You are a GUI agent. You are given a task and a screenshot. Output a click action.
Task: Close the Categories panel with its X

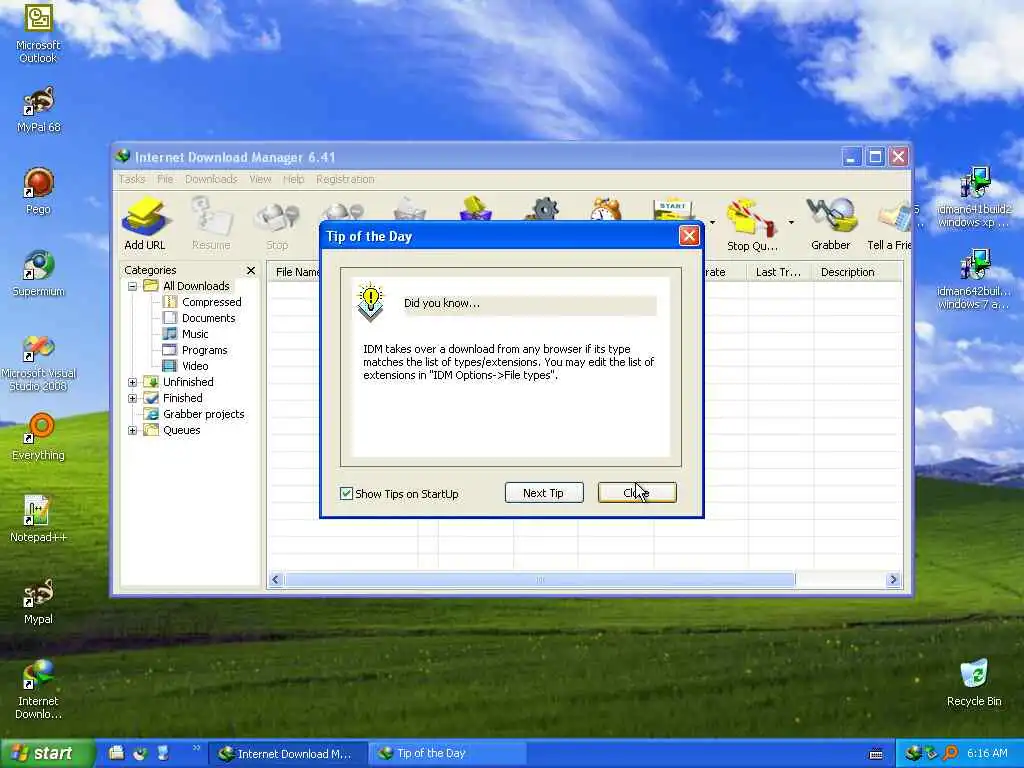pos(251,270)
